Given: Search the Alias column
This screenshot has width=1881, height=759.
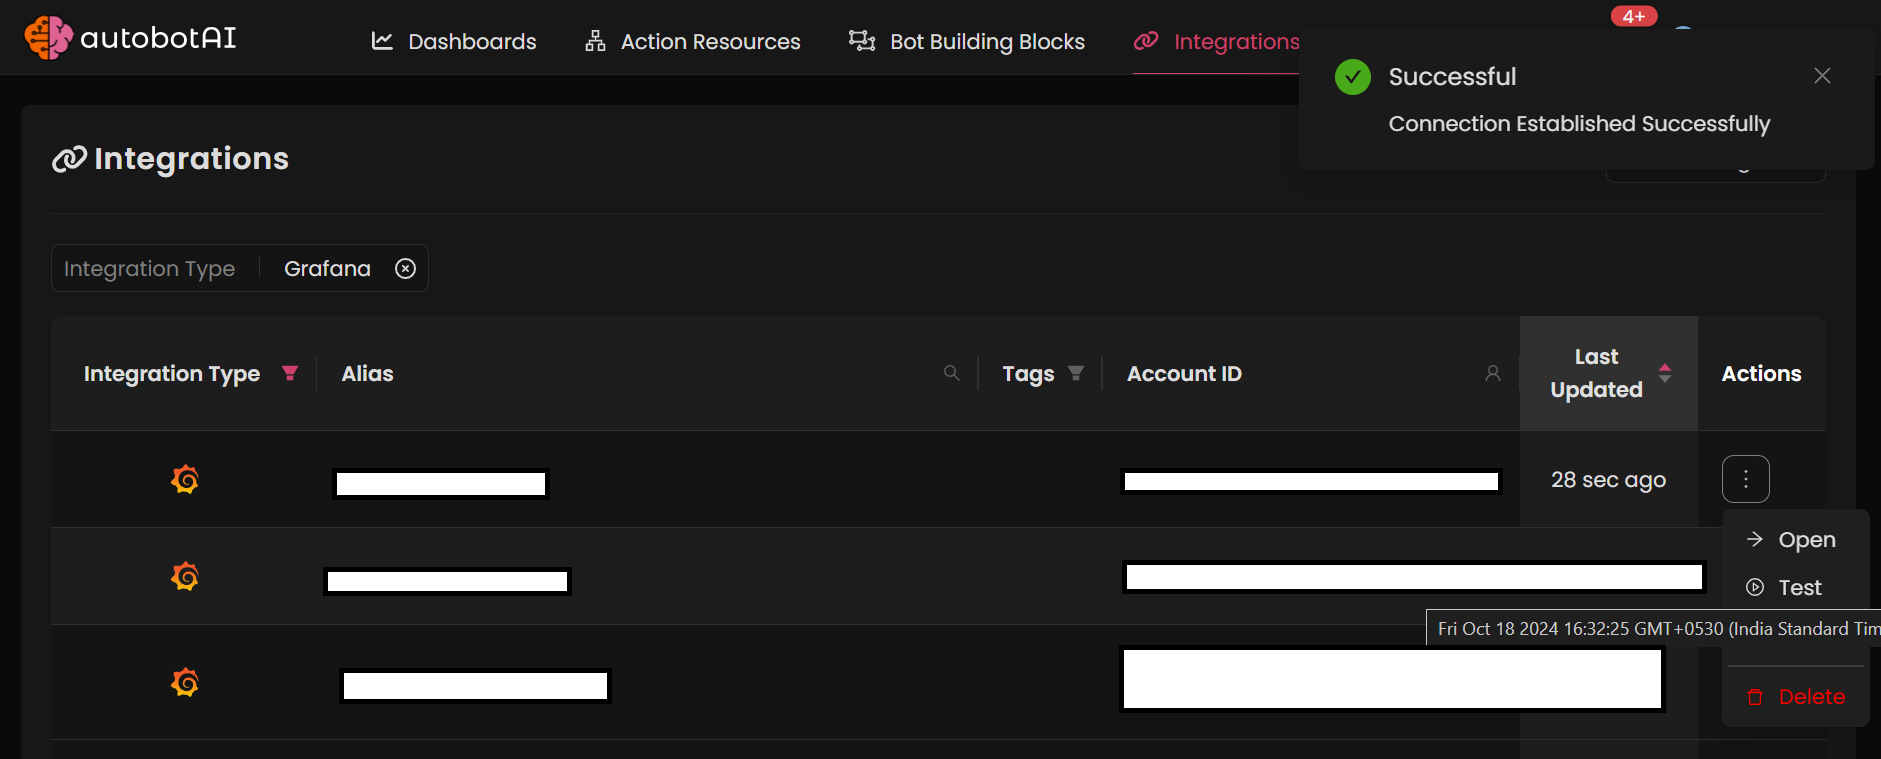Looking at the screenshot, I should click(x=951, y=373).
